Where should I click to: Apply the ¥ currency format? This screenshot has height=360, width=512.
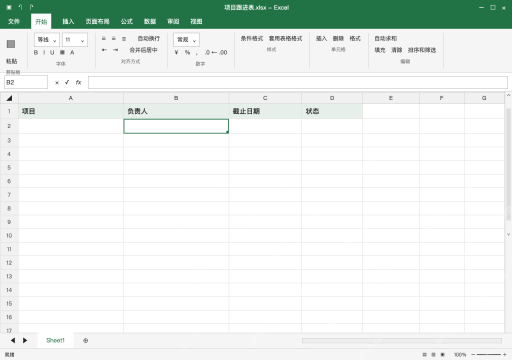(x=176, y=52)
